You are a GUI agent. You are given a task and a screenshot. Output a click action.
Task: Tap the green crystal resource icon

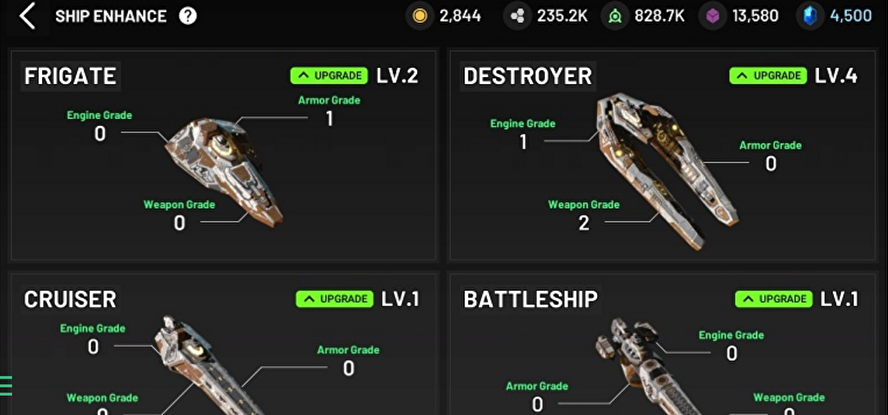(x=615, y=16)
